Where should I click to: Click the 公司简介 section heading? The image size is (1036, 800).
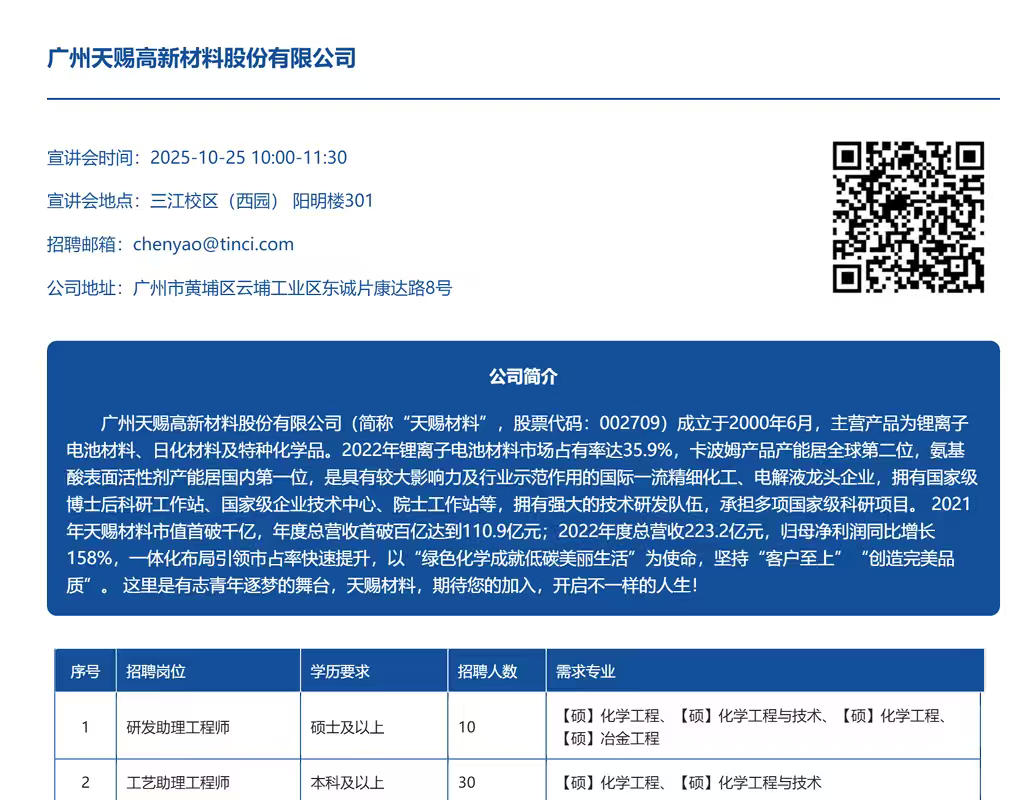(523, 377)
